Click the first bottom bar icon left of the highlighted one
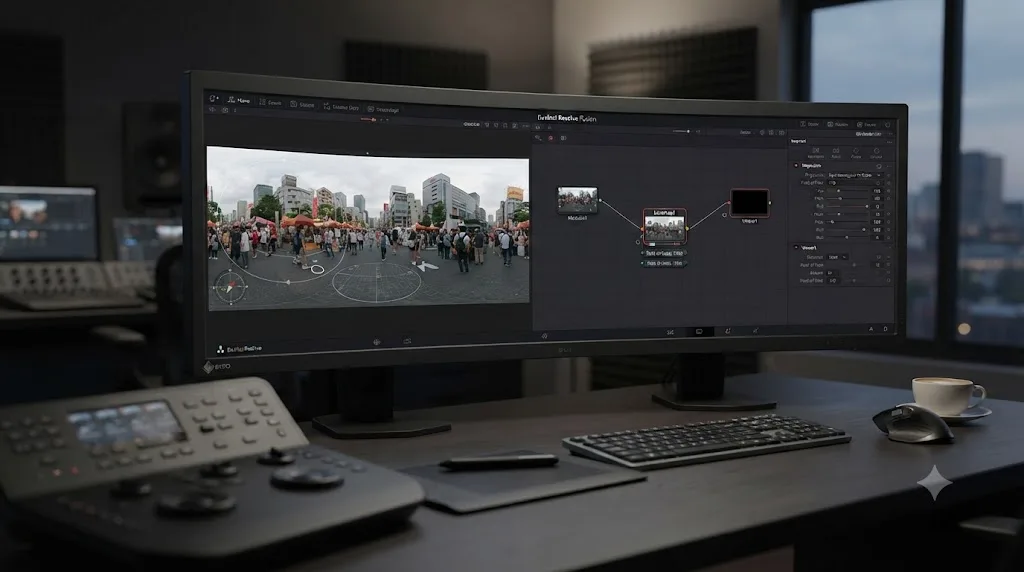The image size is (1024, 572). point(670,332)
